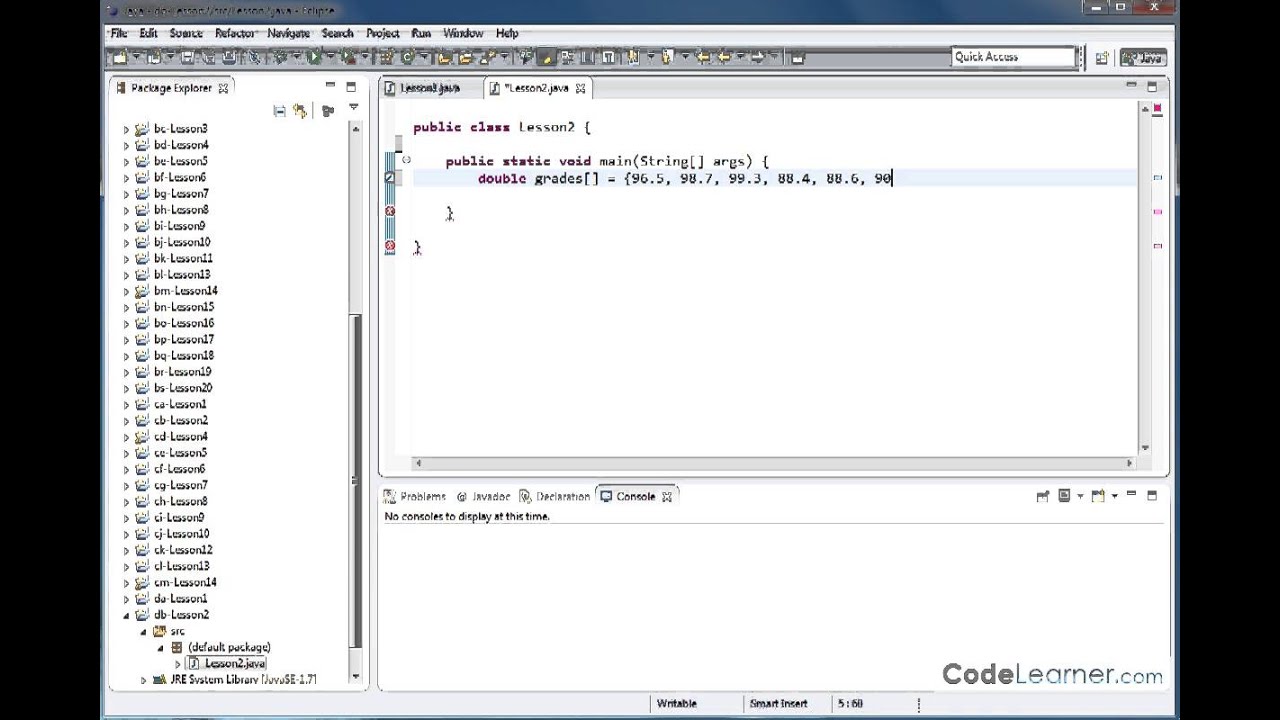Click the editor horizontal scrollbar
Screen dimensions: 1280x720
[774, 463]
